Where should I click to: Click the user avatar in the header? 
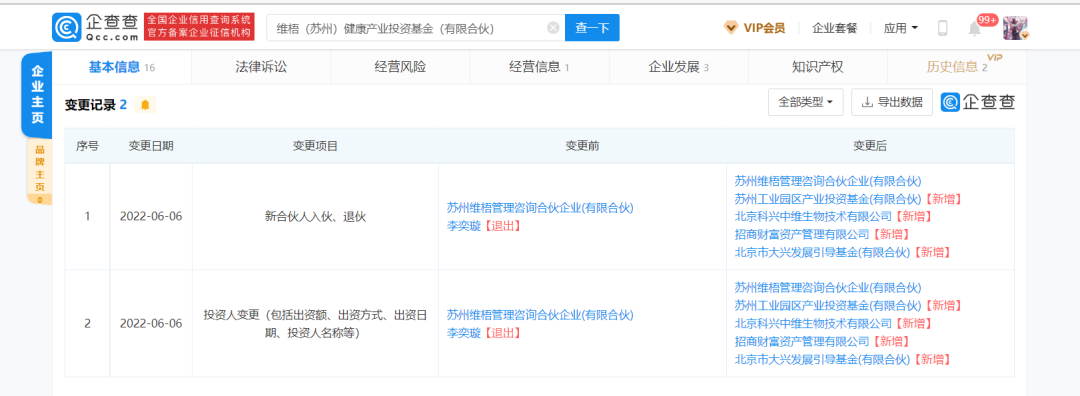coord(1015,28)
